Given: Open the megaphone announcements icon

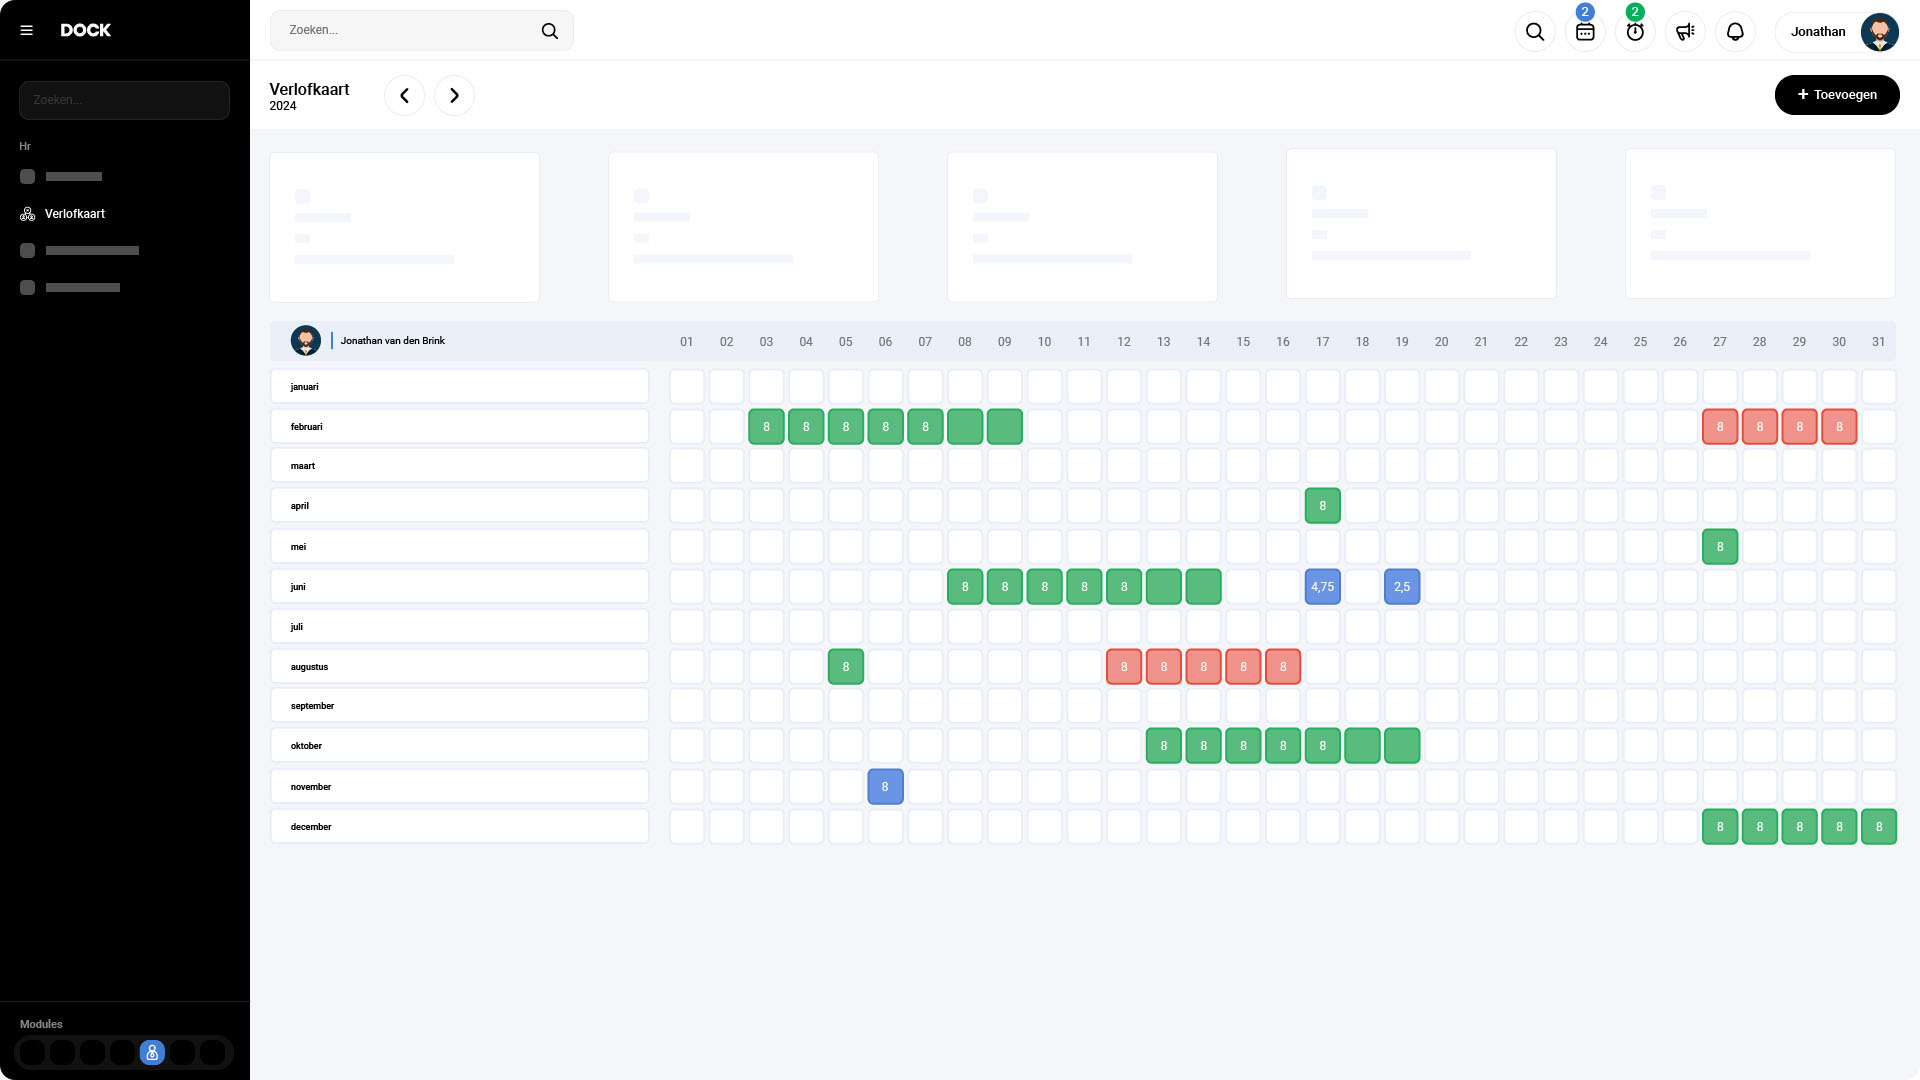Looking at the screenshot, I should coord(1684,32).
